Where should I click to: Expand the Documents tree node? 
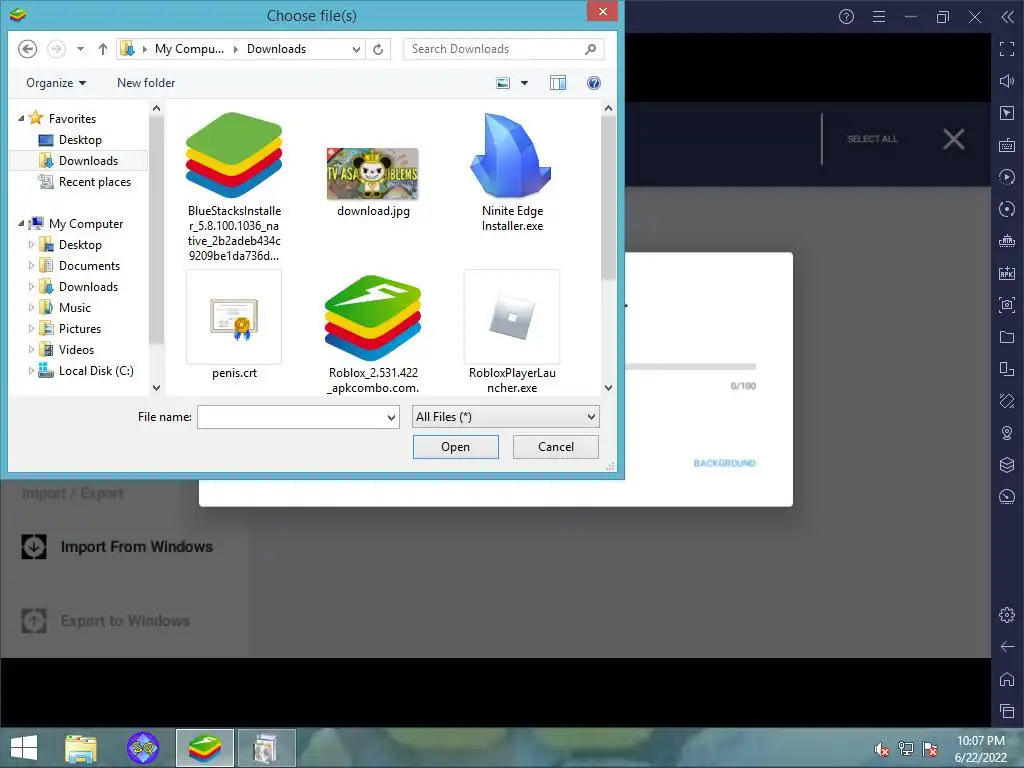31,266
